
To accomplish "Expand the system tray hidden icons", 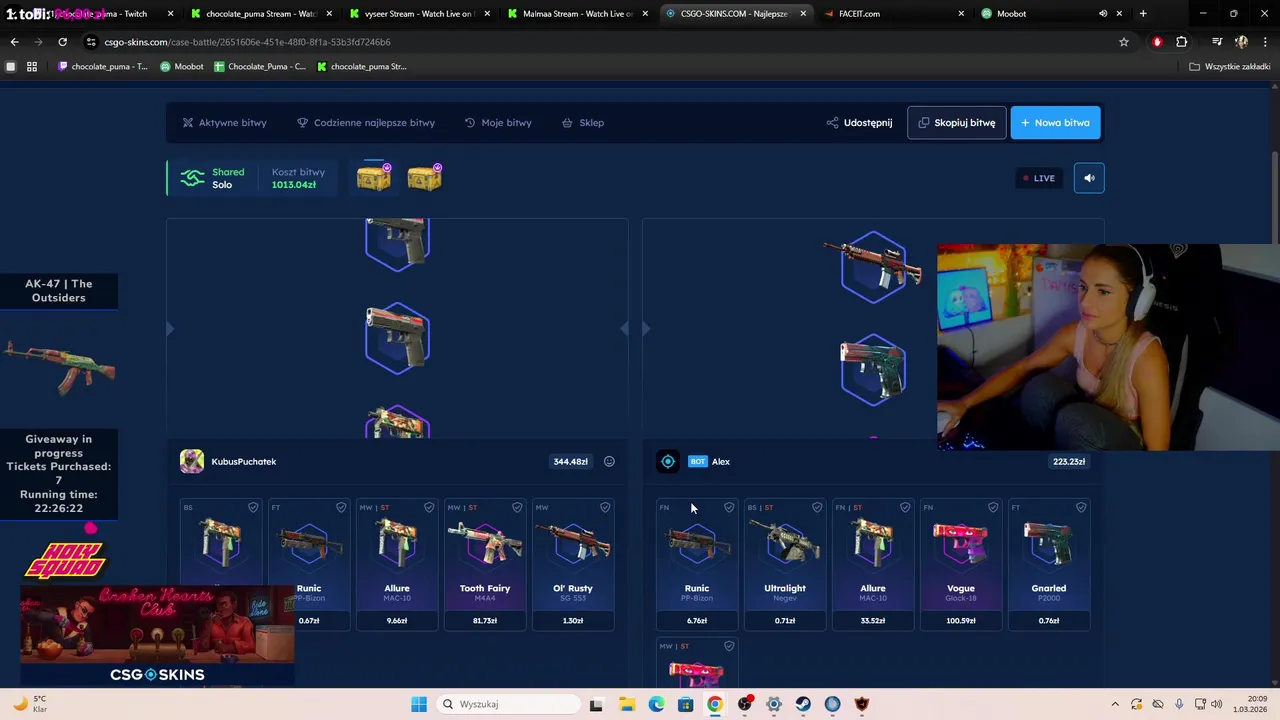I will click(1116, 704).
